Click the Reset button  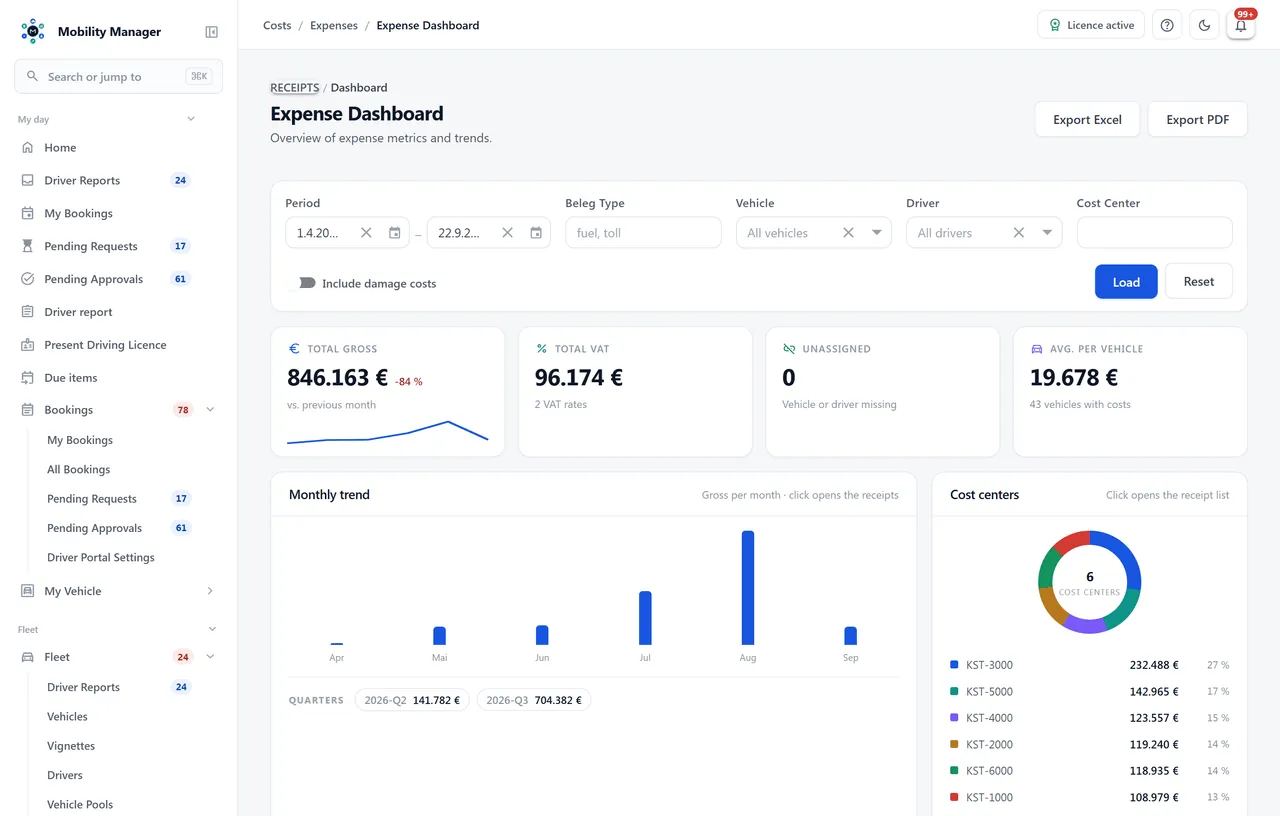click(1199, 281)
